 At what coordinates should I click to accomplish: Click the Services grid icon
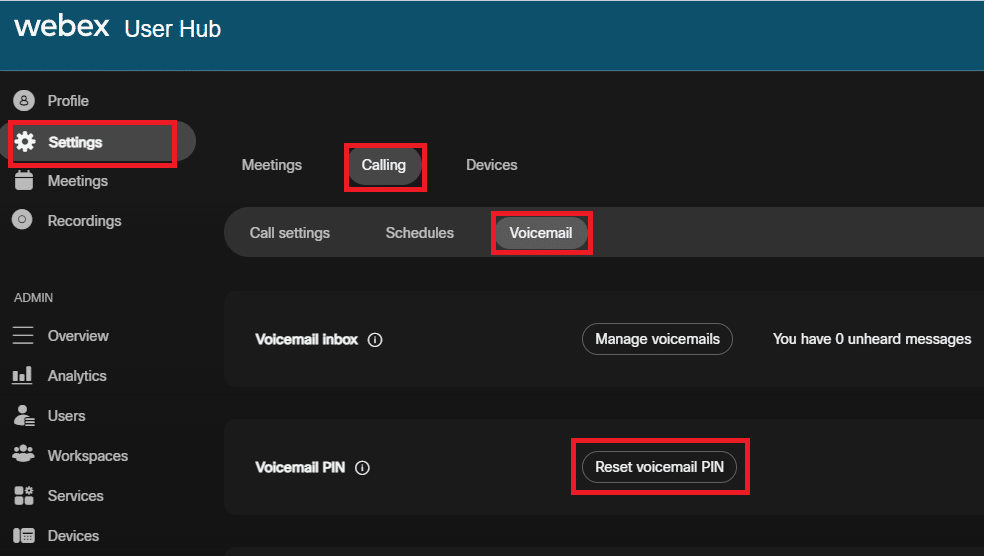tap(24, 495)
